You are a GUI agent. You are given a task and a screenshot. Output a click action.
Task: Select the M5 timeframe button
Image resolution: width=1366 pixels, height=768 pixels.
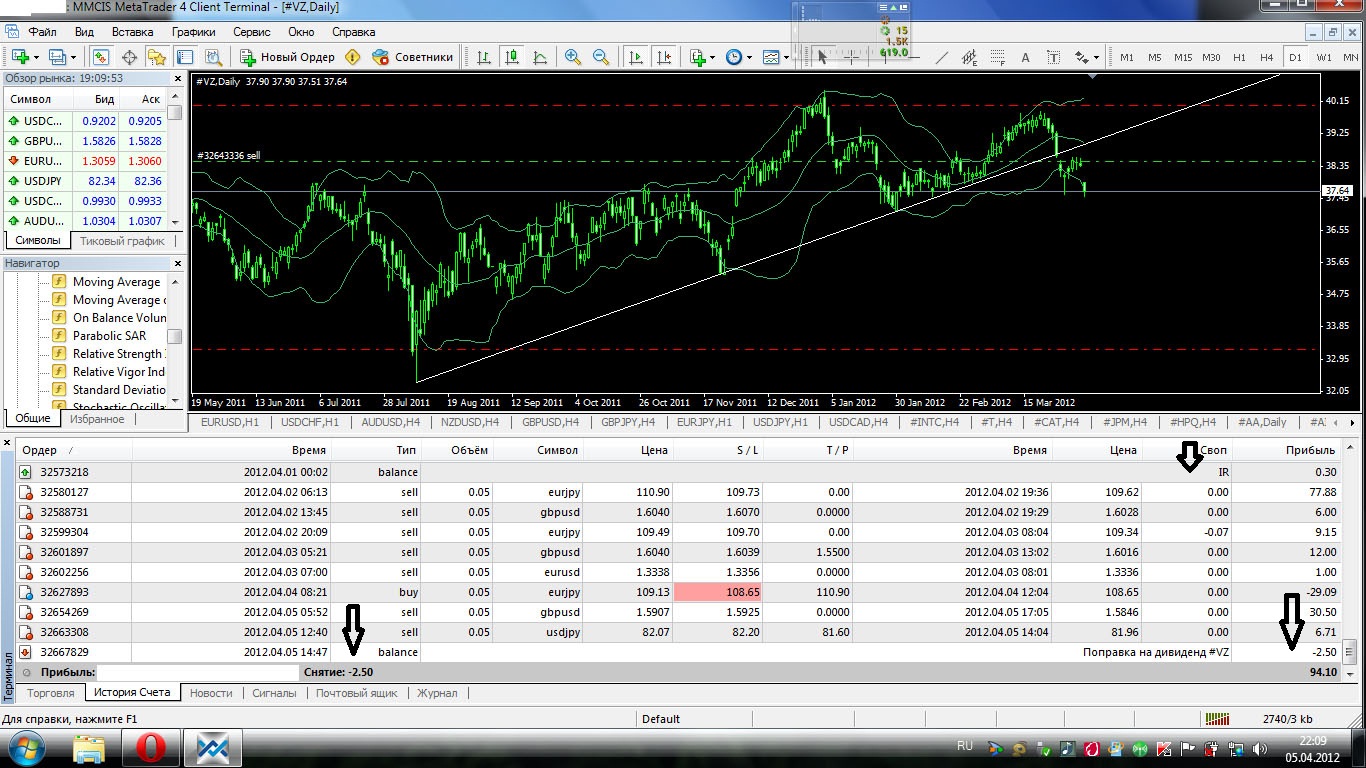tap(1155, 57)
